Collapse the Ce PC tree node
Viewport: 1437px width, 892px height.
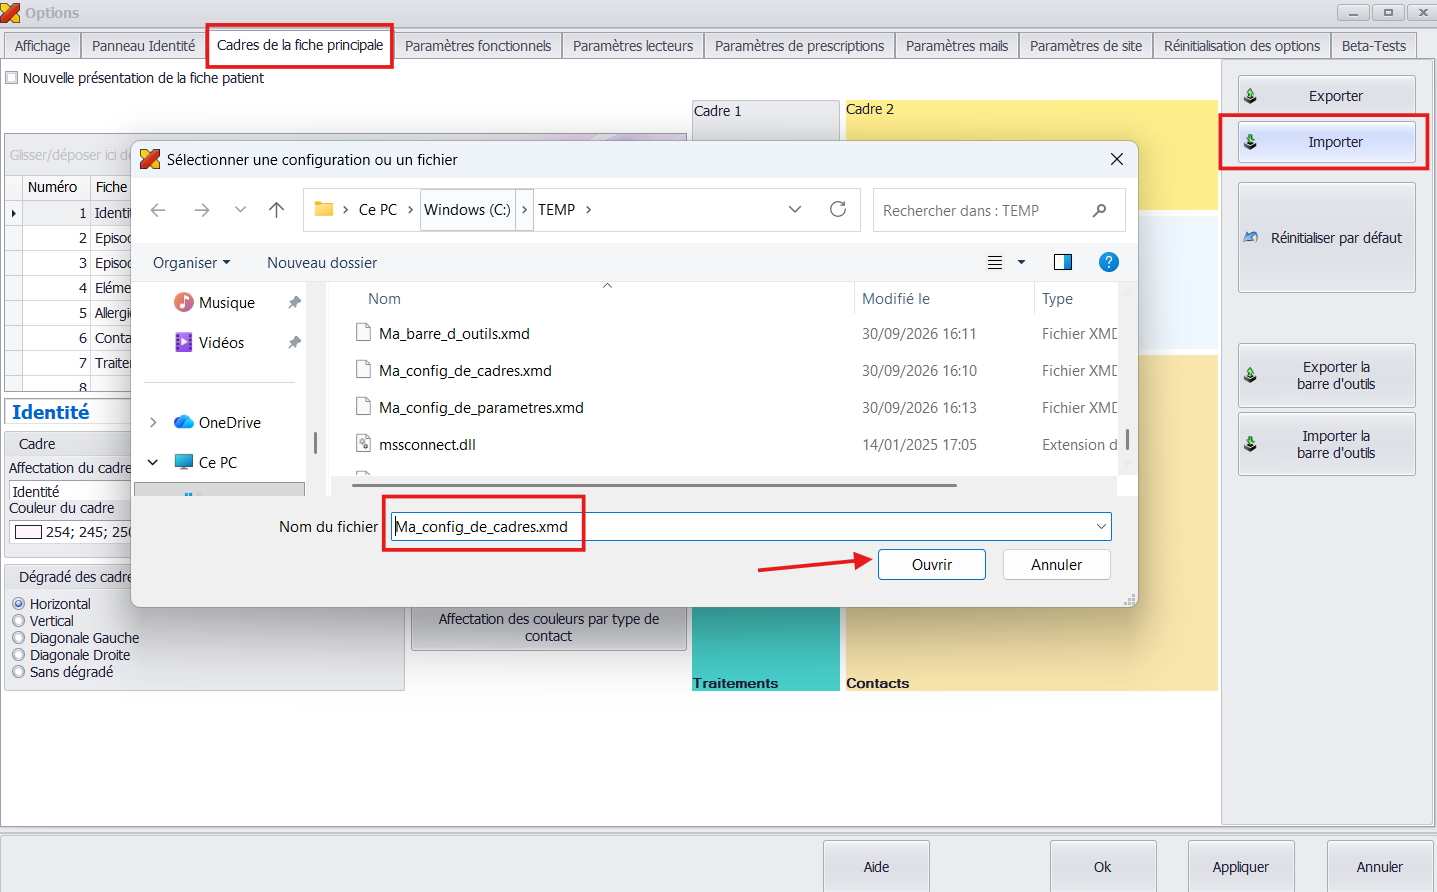[153, 462]
